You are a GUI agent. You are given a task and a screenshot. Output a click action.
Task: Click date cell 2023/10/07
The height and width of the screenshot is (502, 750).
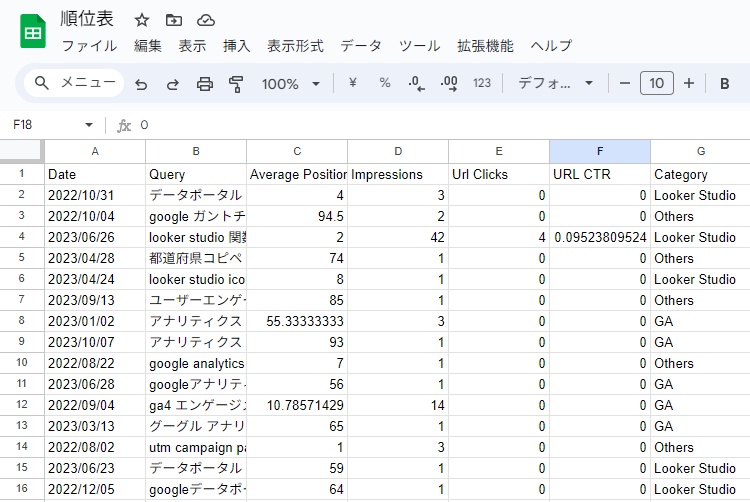[95, 342]
